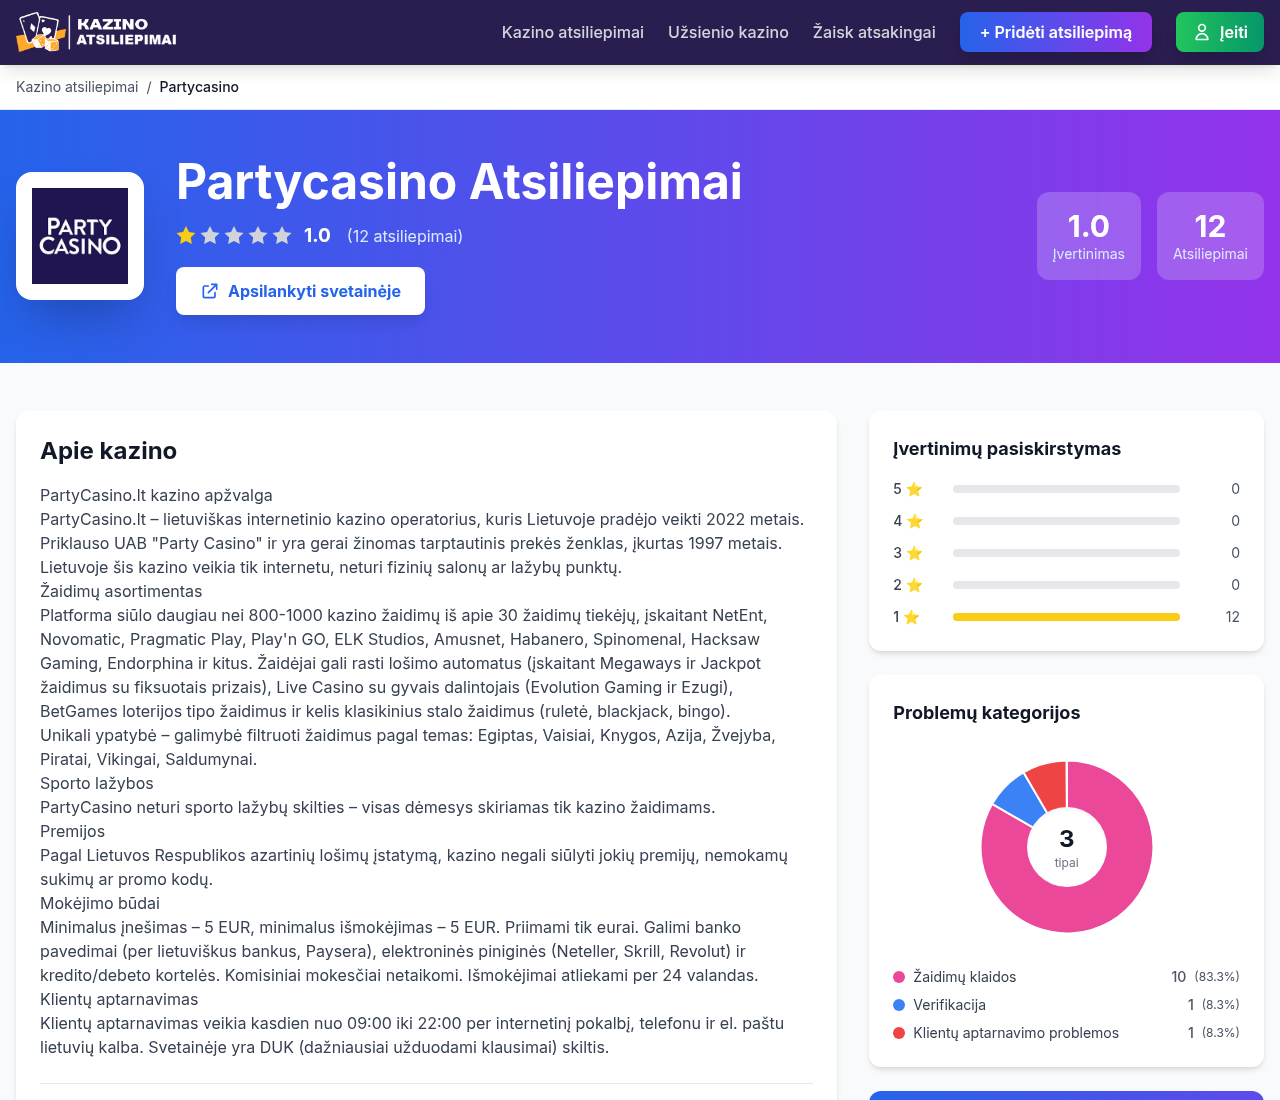Select the Žaidimų klaidos legend label
Image resolution: width=1280 pixels, height=1100 pixels.
pyautogui.click(x=965, y=977)
